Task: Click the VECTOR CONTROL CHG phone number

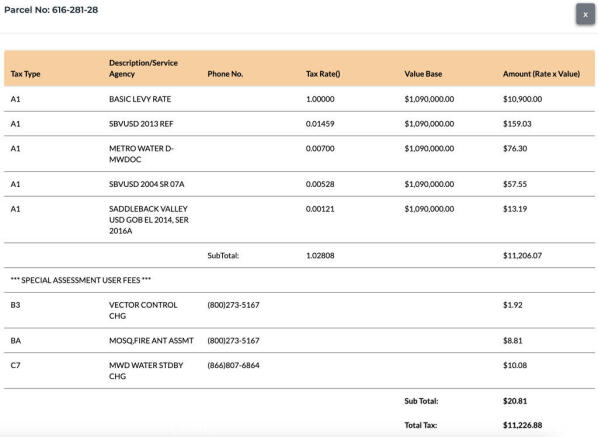Action: click(x=233, y=305)
